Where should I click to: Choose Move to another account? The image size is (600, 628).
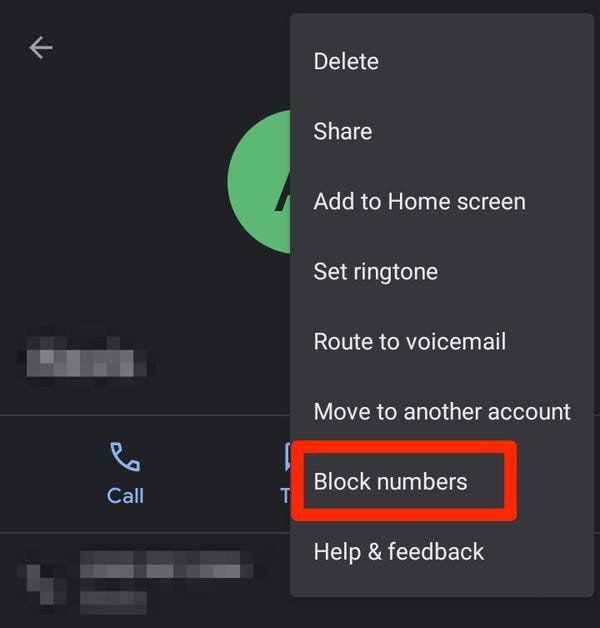click(x=442, y=412)
